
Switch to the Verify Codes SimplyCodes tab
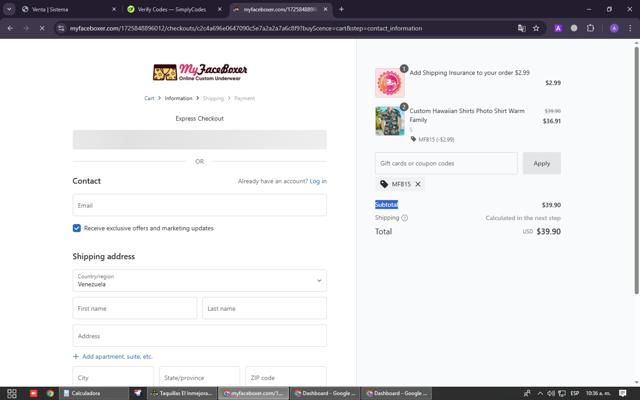coord(174,9)
